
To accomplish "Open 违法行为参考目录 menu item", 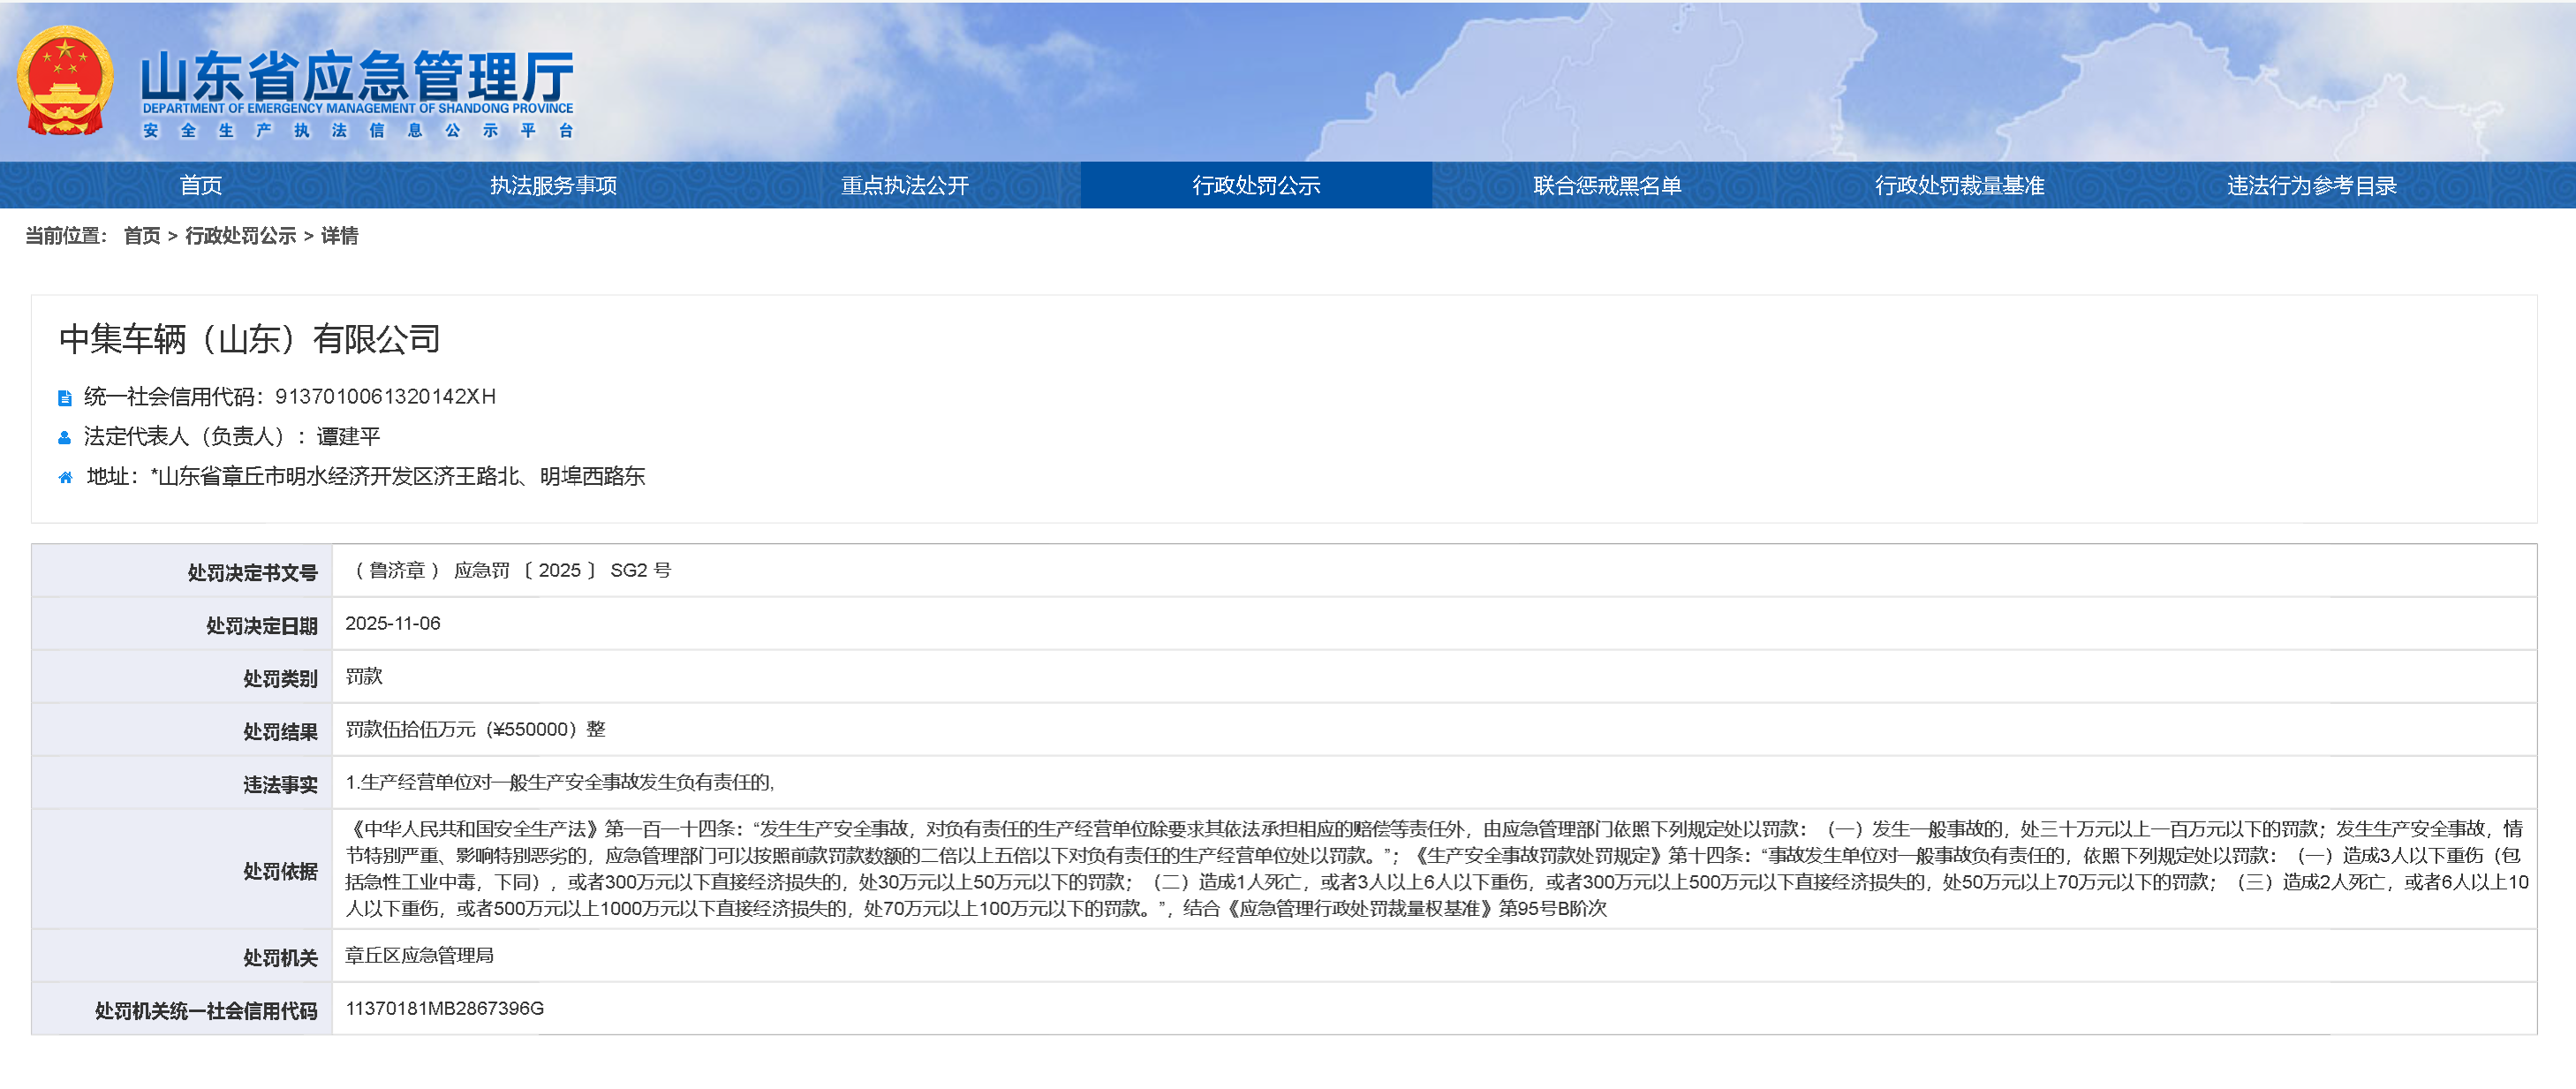I will tap(2311, 185).
